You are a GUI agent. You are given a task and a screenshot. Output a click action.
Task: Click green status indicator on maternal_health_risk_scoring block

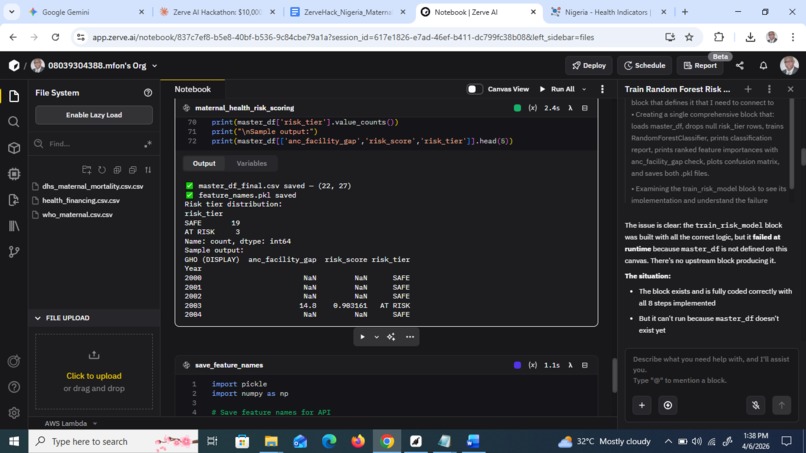point(517,108)
